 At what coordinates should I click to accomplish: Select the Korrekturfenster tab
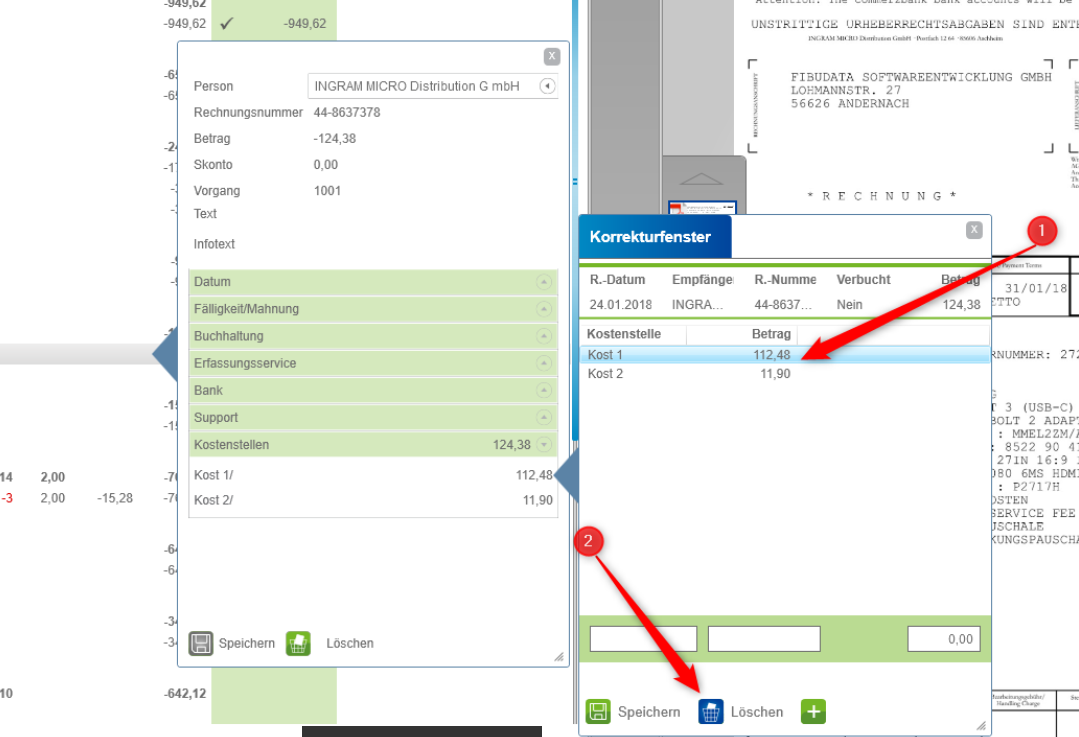tap(654, 237)
